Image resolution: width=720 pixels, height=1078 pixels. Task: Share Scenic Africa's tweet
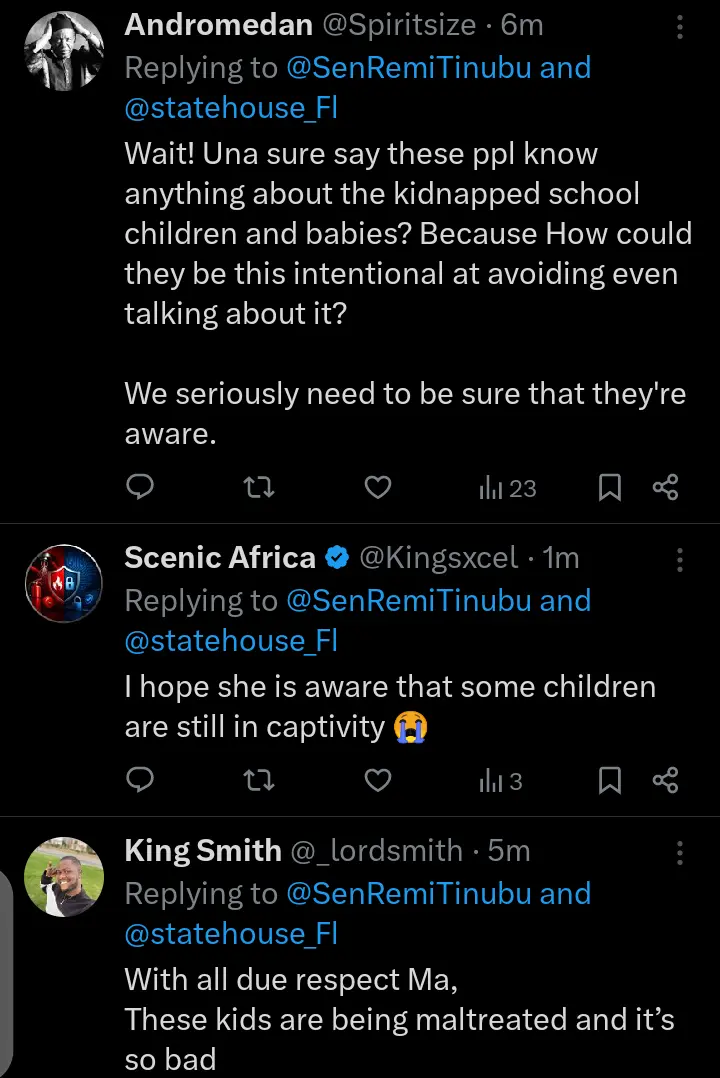(665, 780)
